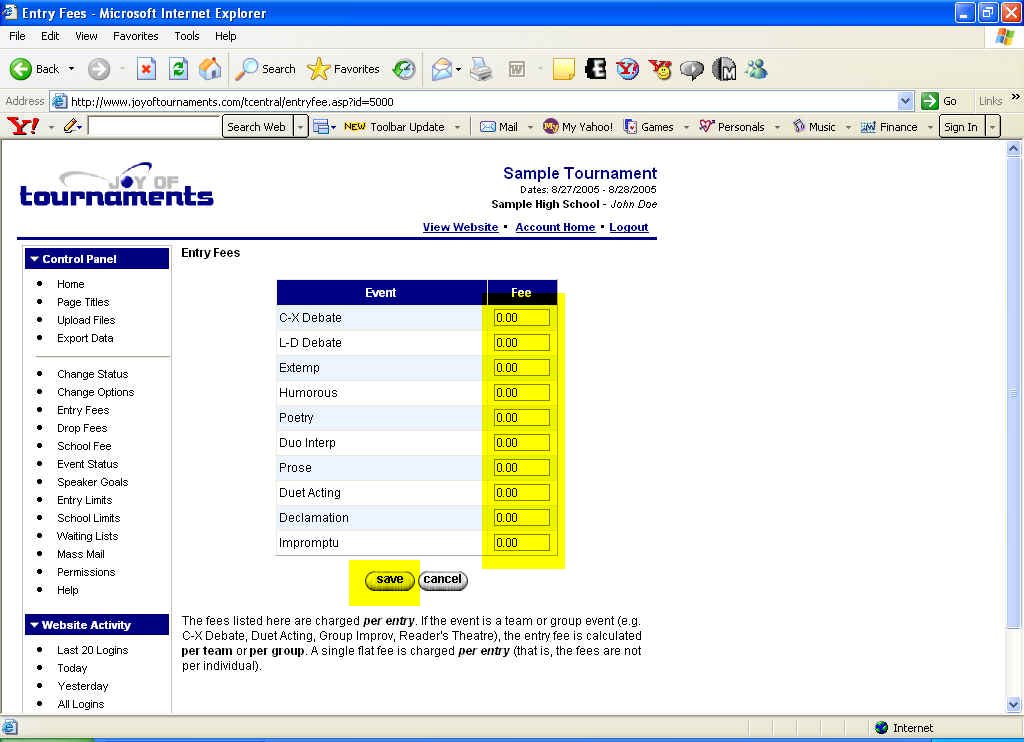
Task: Refresh the page with the Refresh icon
Action: click(x=178, y=69)
